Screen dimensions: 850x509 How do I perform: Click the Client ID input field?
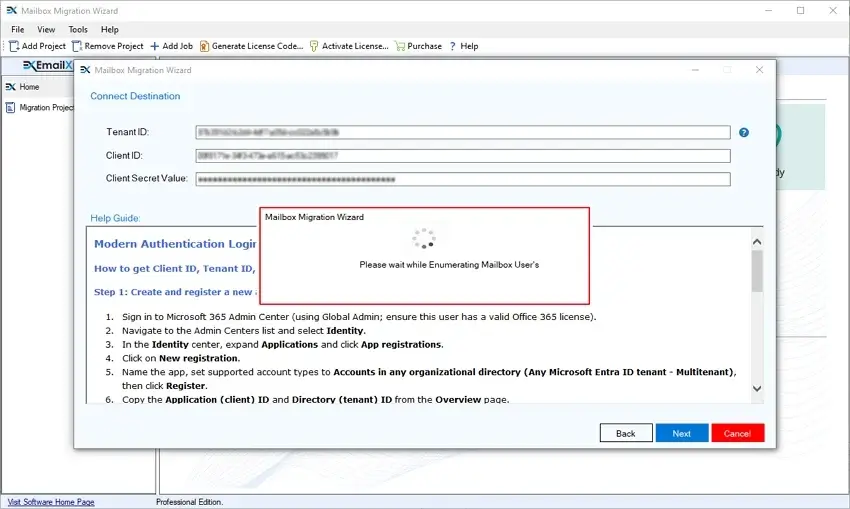(463, 156)
